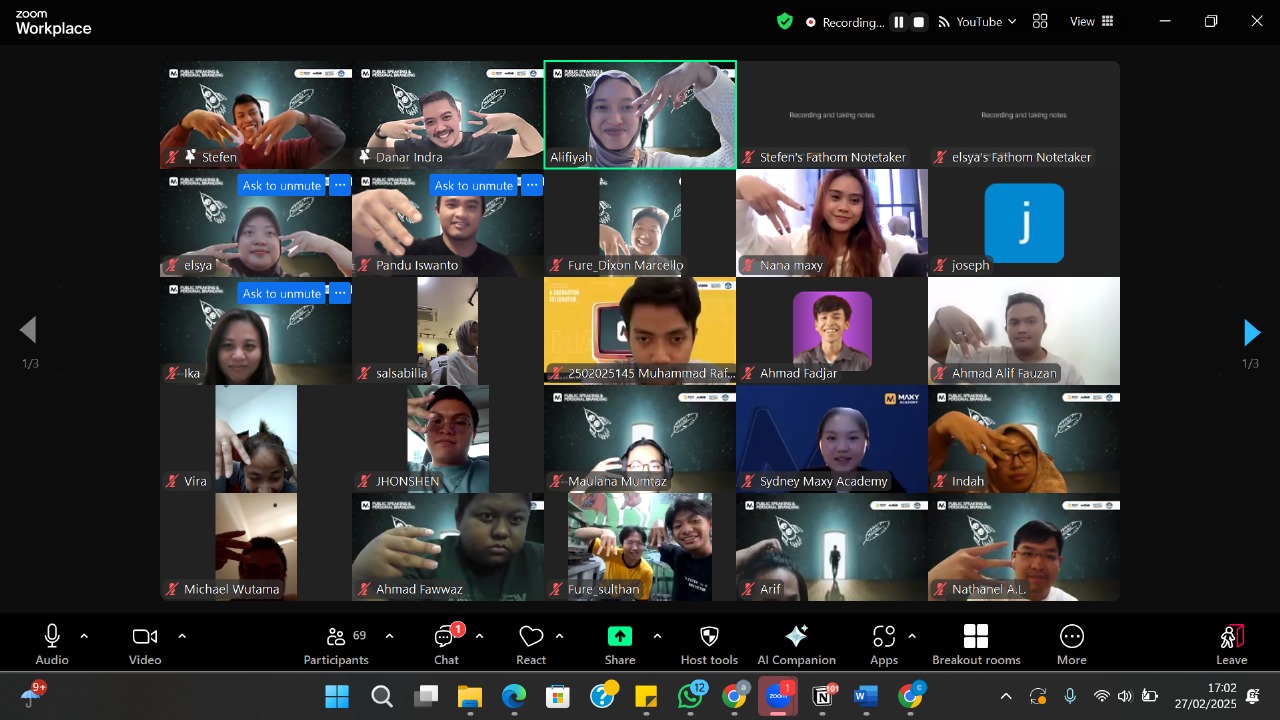Click joseph's avatar tile

point(1024,222)
